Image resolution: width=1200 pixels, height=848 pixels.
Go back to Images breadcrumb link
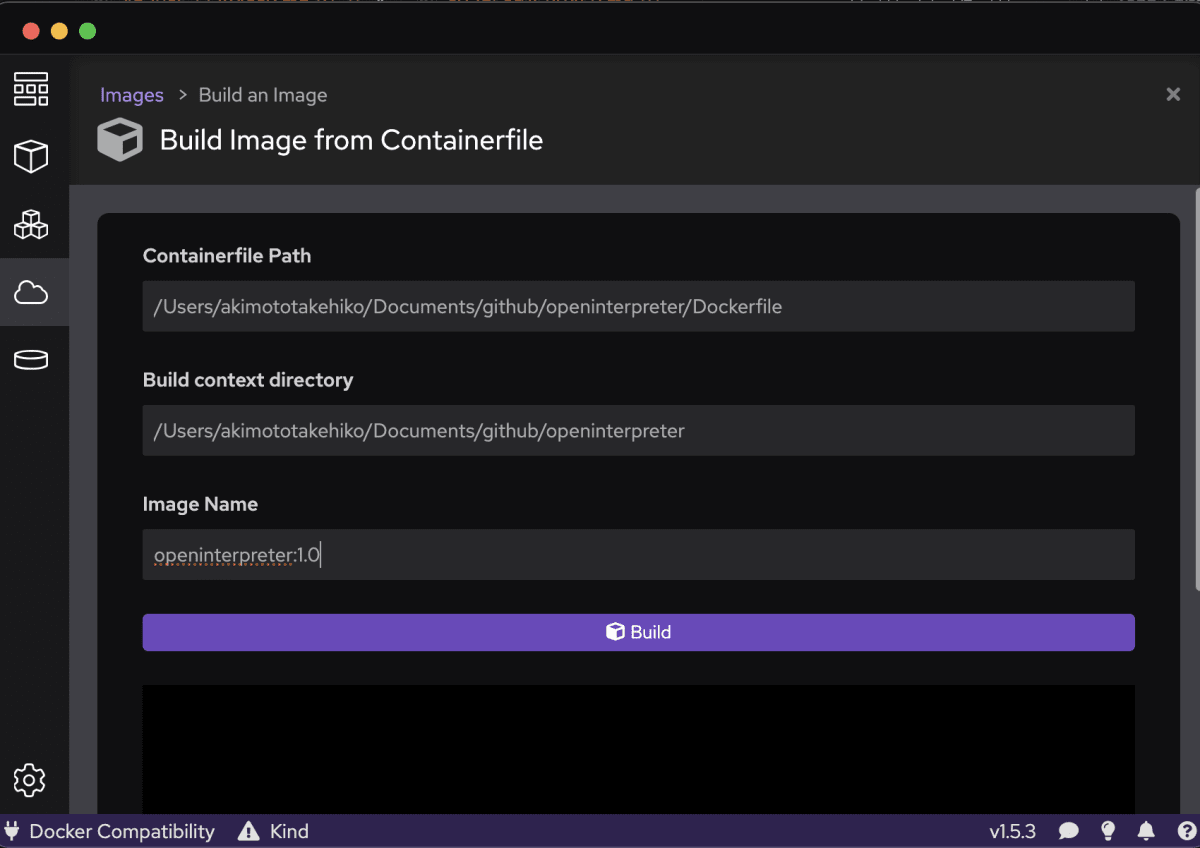pyautogui.click(x=132, y=95)
